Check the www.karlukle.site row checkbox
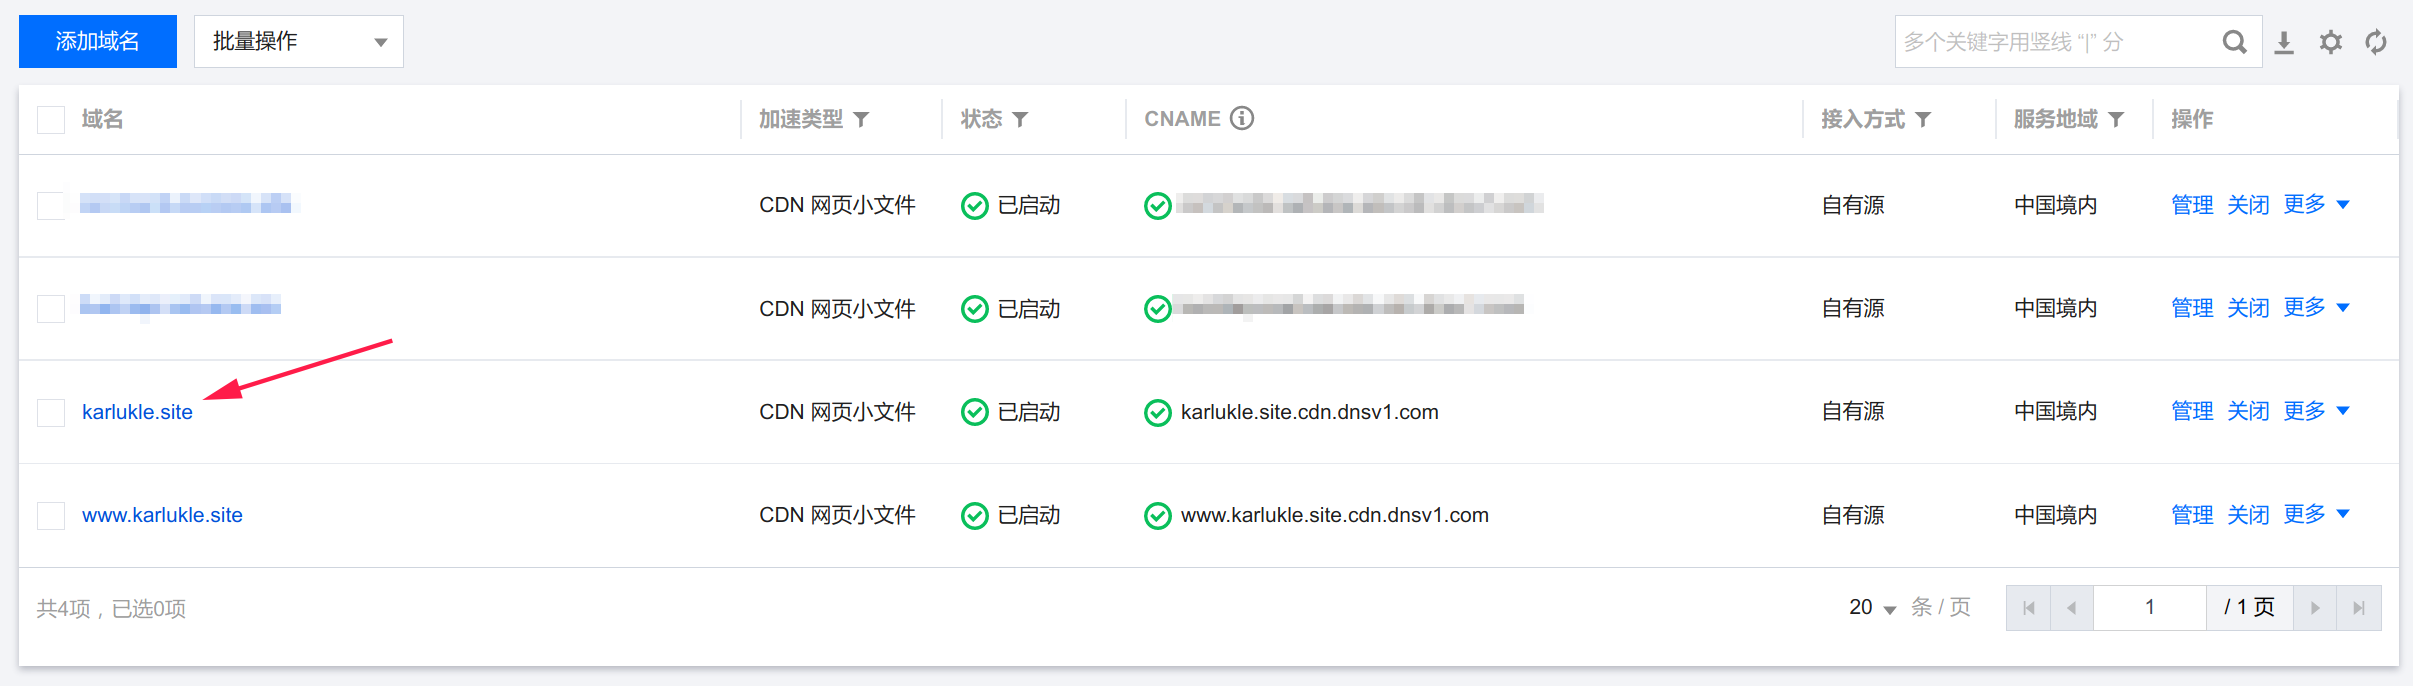The width and height of the screenshot is (2413, 686). [x=51, y=516]
